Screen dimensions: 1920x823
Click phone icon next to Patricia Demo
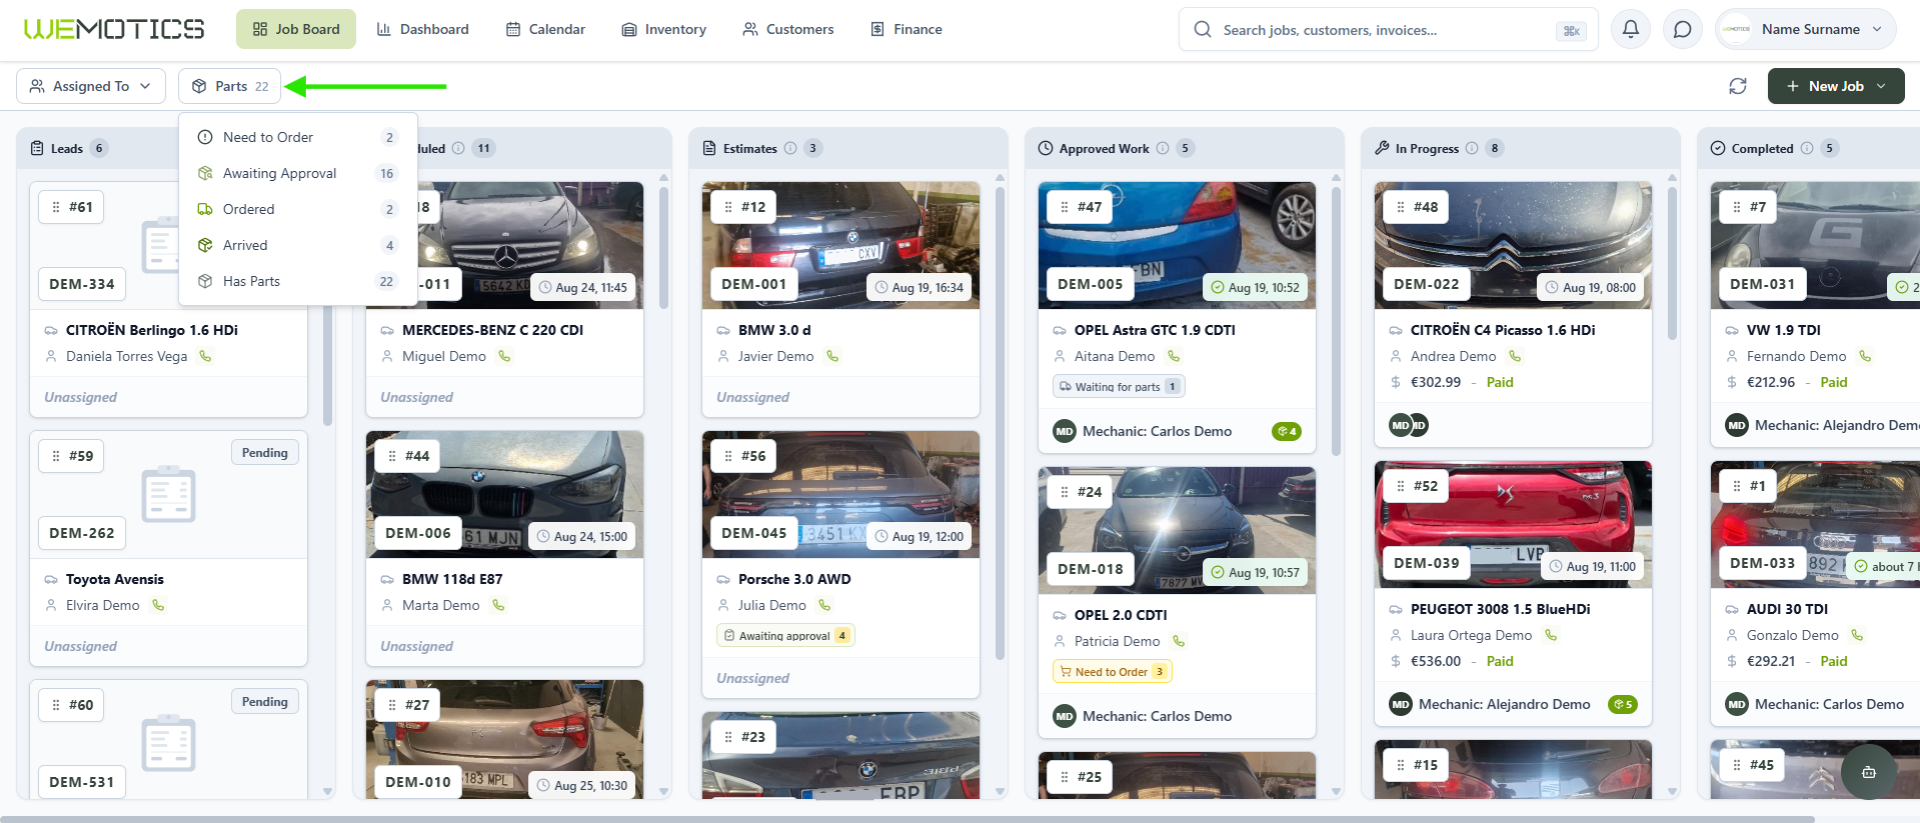1179,641
